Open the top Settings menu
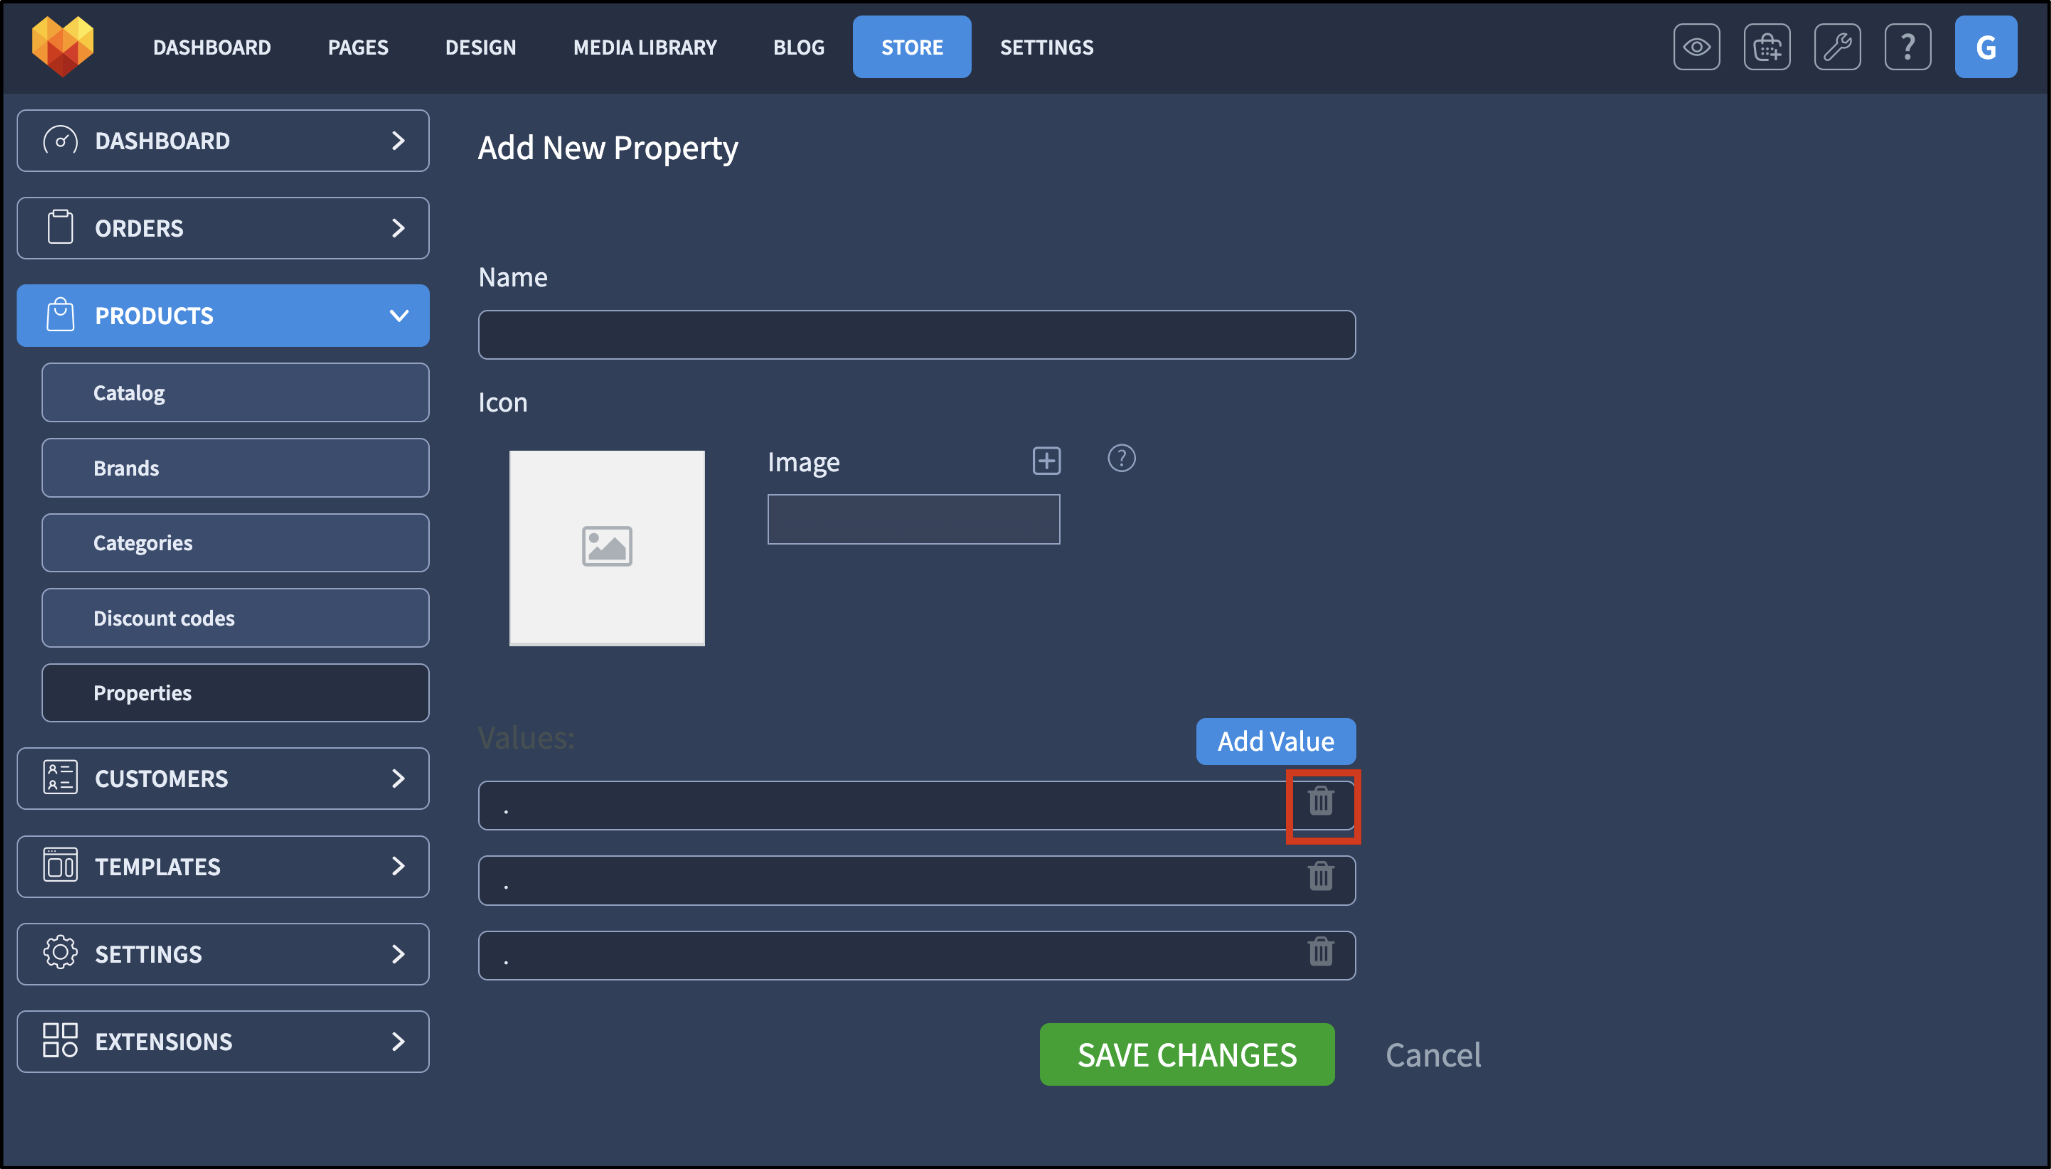2051x1169 pixels. tap(1047, 47)
